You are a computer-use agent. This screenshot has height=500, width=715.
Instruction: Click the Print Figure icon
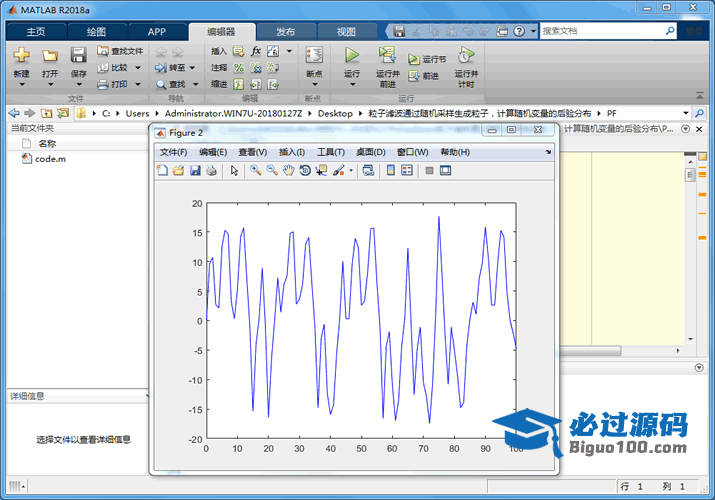point(211,171)
